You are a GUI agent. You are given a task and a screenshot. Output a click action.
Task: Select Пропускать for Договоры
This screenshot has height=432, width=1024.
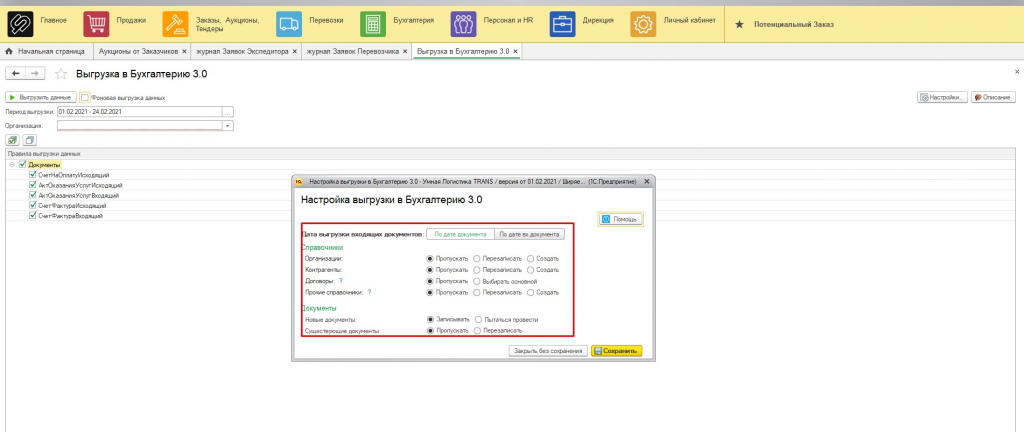pyautogui.click(x=430, y=281)
